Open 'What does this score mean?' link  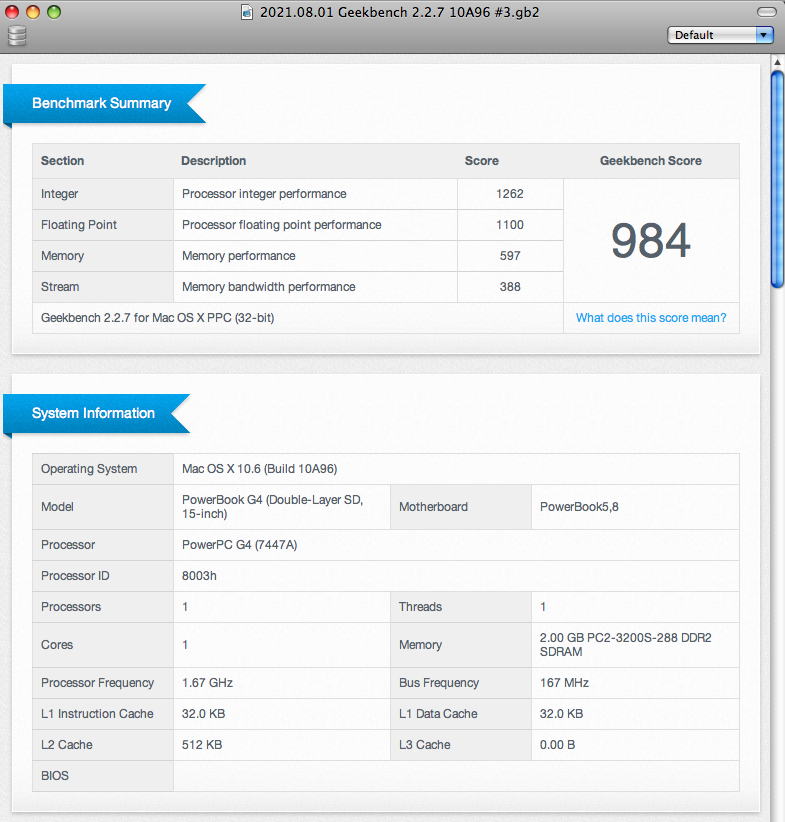(651, 318)
